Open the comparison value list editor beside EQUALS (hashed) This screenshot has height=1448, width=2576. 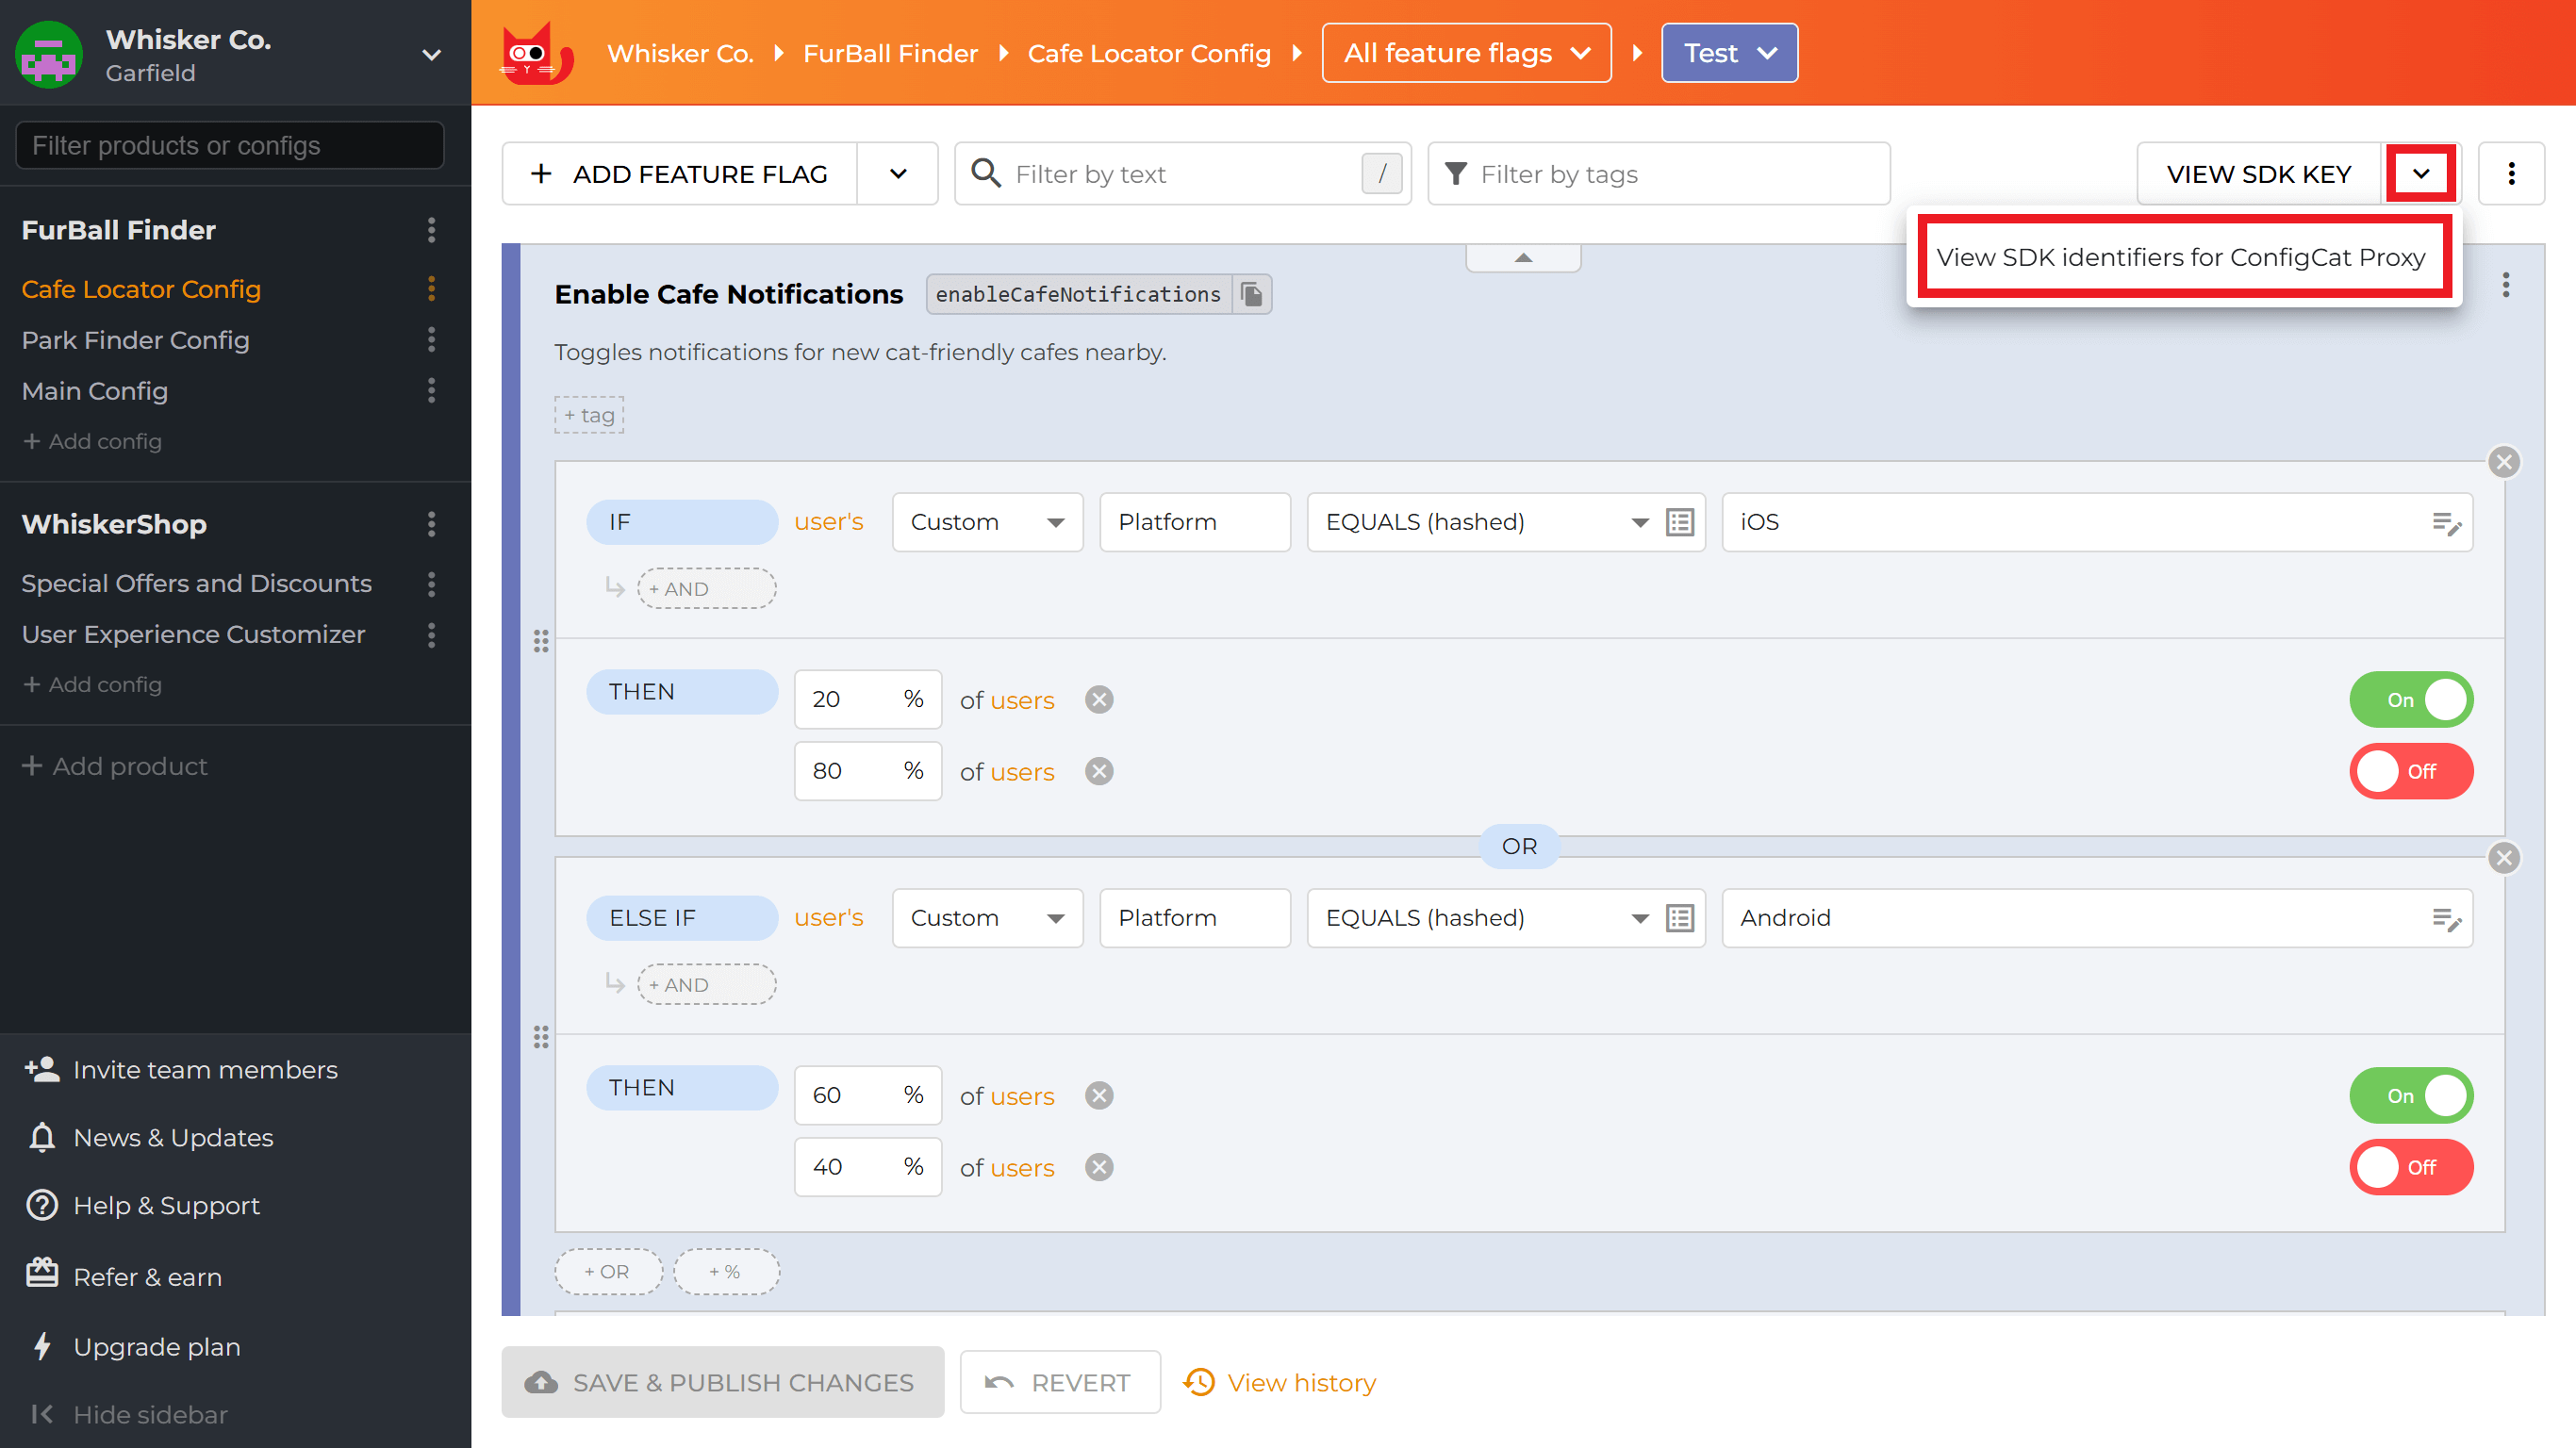pos(1679,521)
